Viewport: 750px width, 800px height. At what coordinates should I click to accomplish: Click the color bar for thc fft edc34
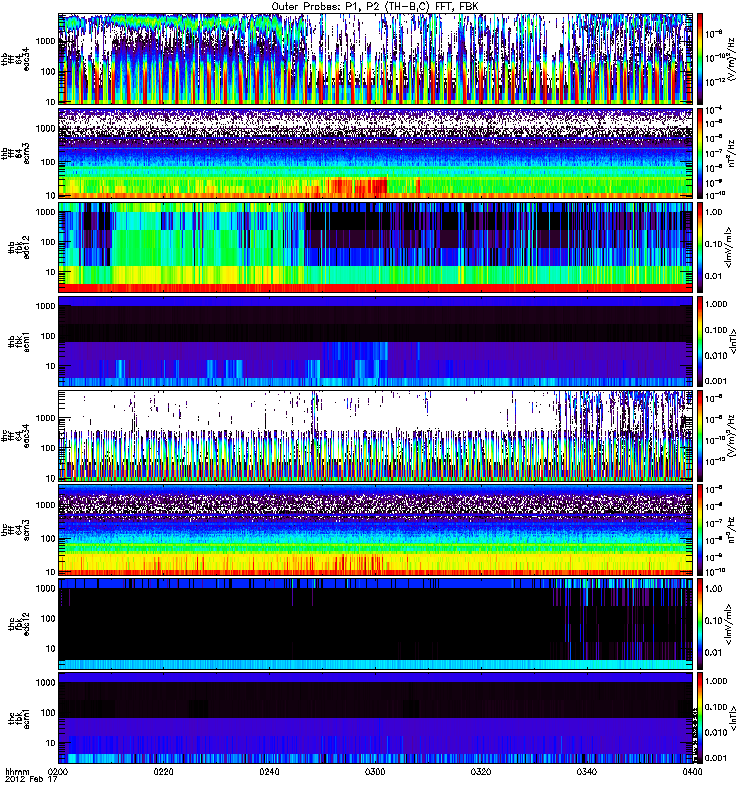pos(702,436)
